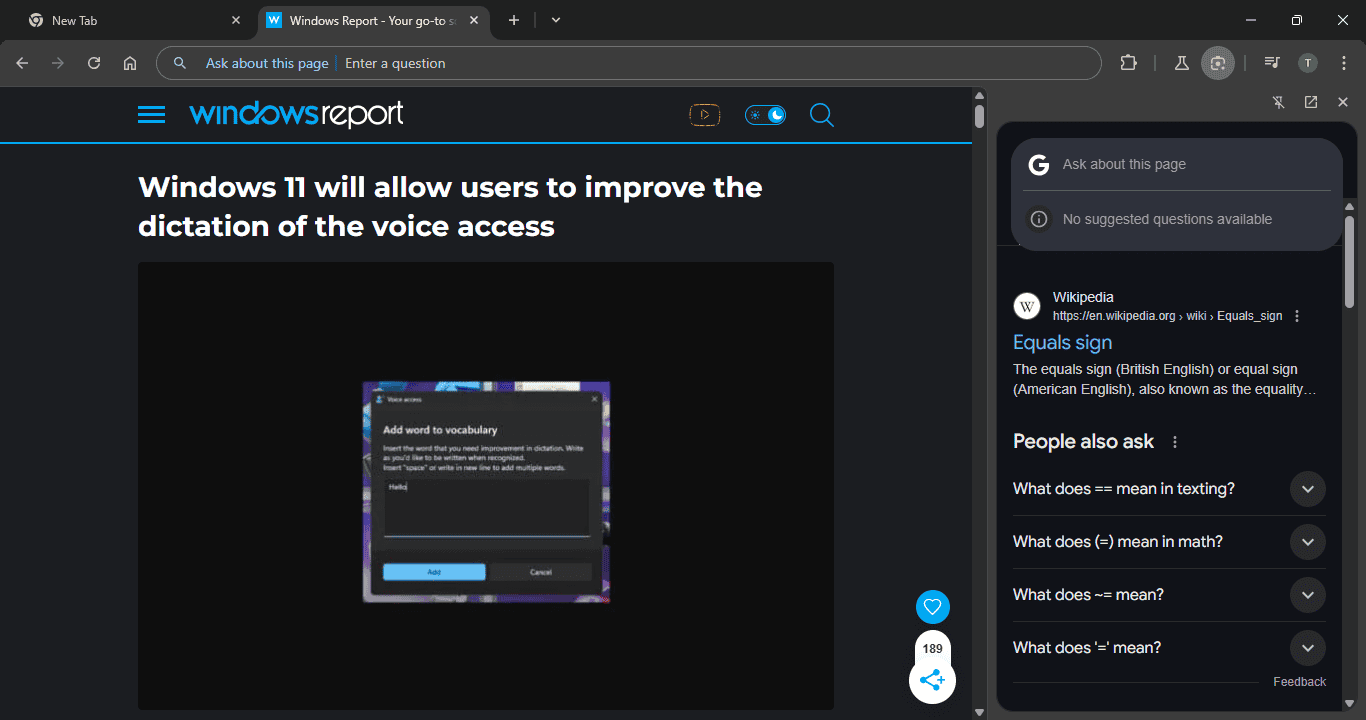Click the Ask about this page box
Image resolution: width=1366 pixels, height=720 pixels.
point(1177,164)
